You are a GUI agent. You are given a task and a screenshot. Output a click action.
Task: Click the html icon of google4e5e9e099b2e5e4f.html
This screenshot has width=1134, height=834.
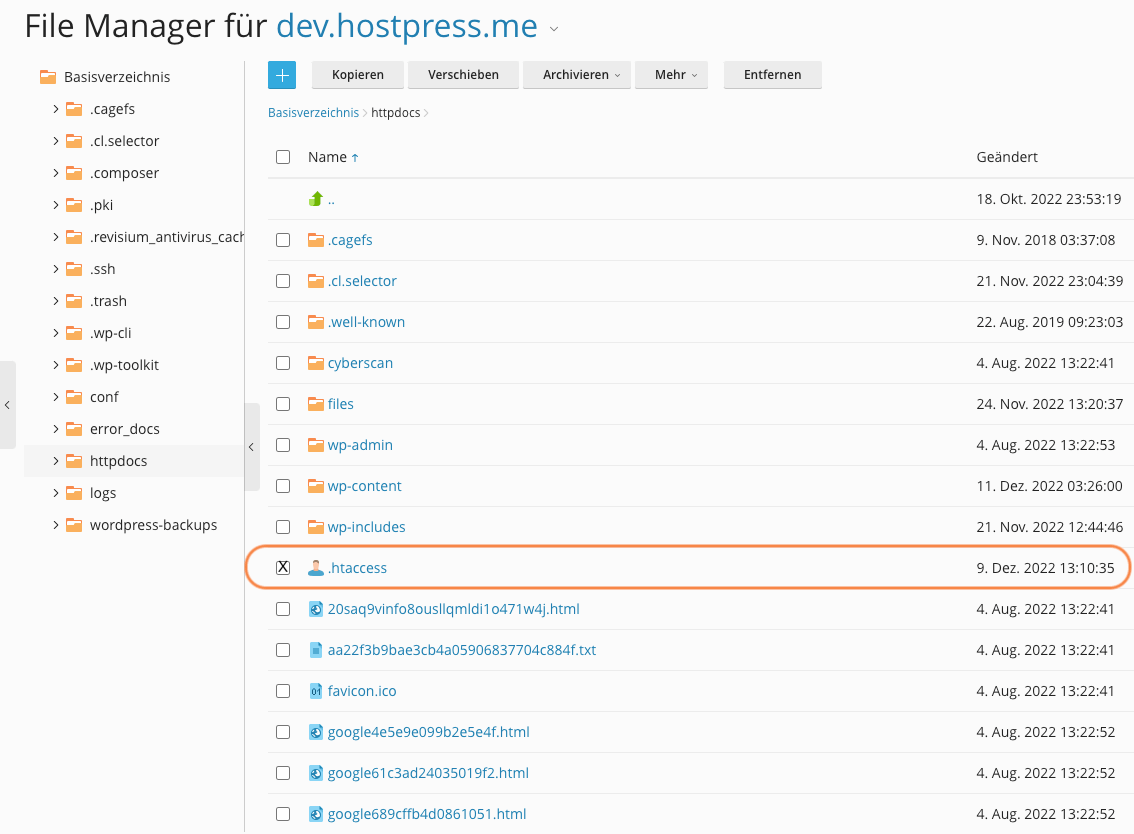(316, 732)
